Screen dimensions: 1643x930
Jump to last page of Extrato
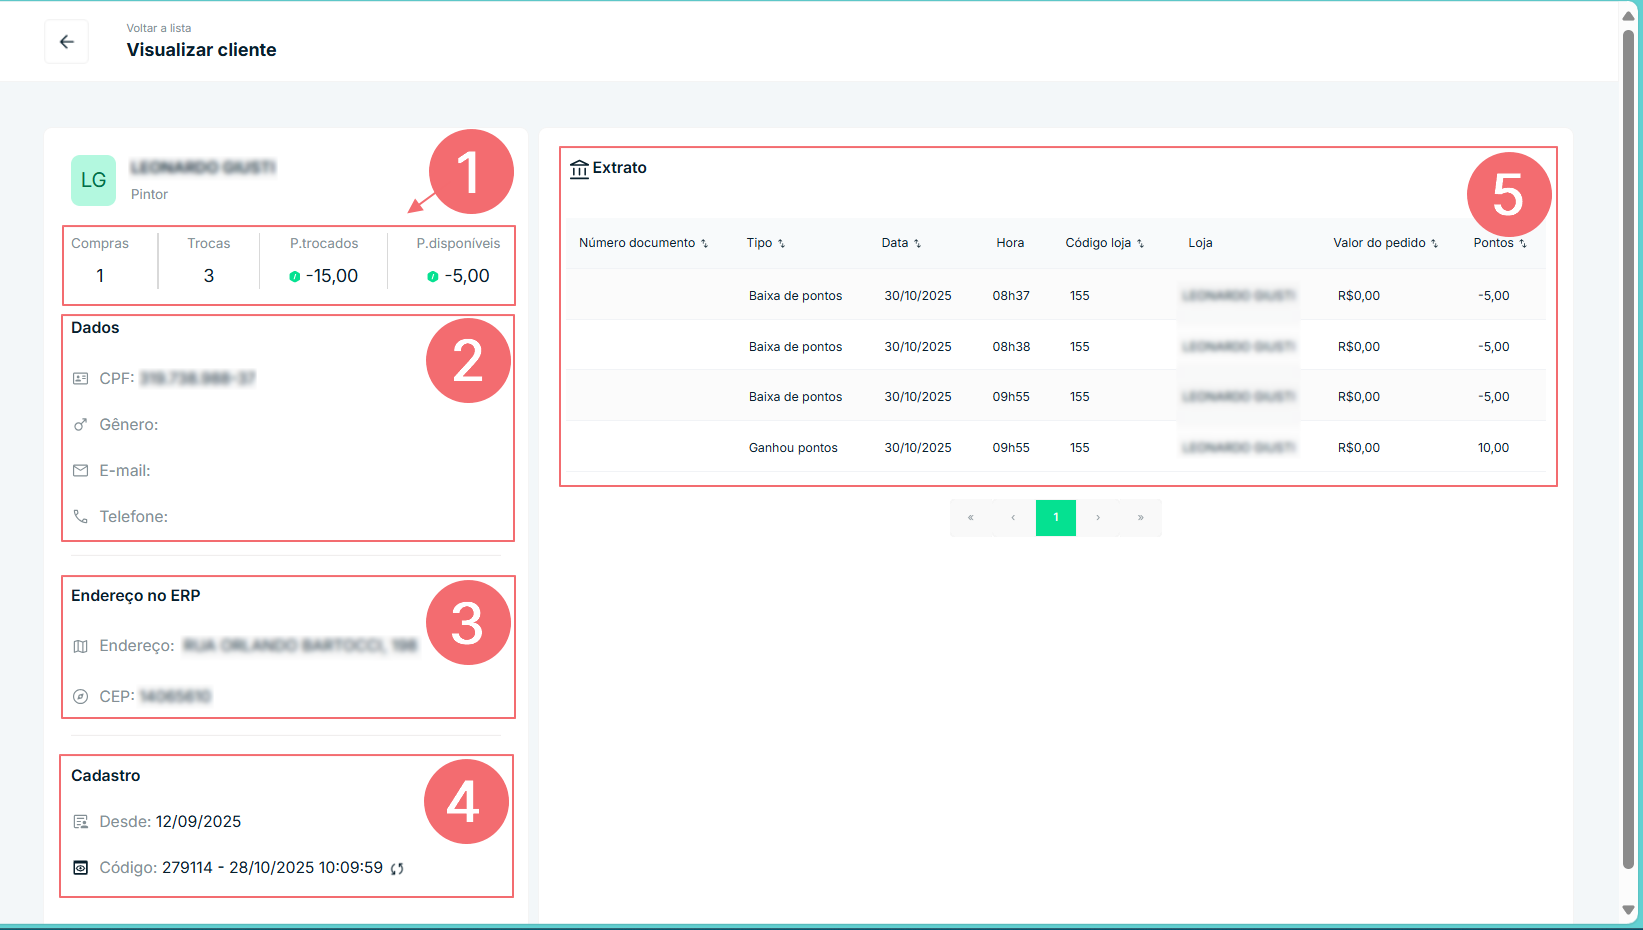click(1140, 518)
